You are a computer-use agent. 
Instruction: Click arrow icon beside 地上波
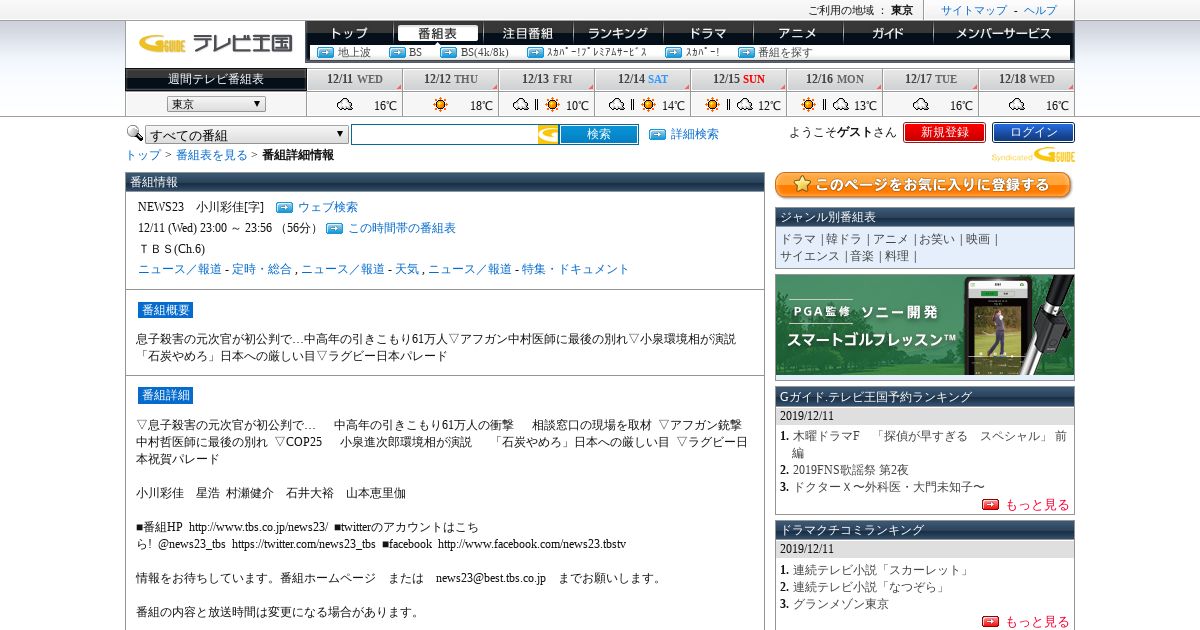click(x=325, y=52)
